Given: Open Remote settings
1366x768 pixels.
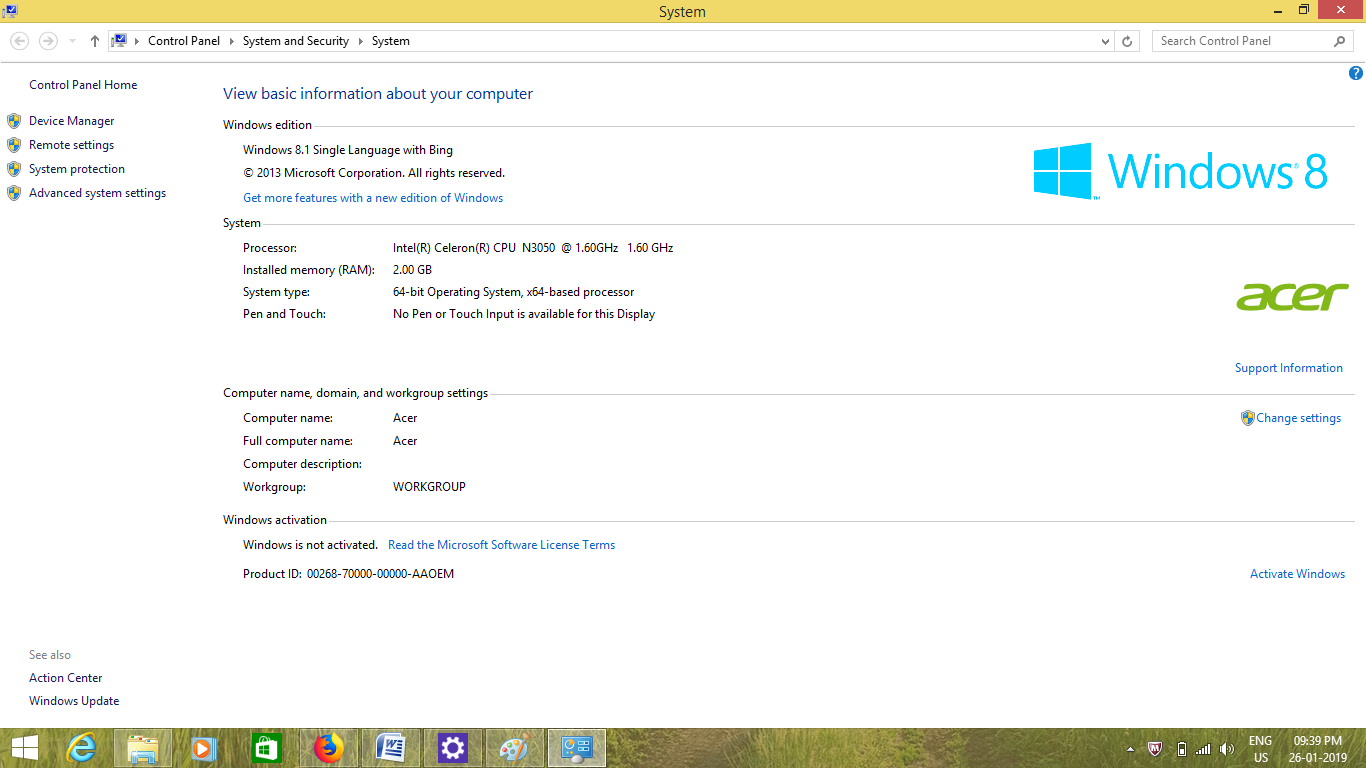Looking at the screenshot, I should (71, 145).
